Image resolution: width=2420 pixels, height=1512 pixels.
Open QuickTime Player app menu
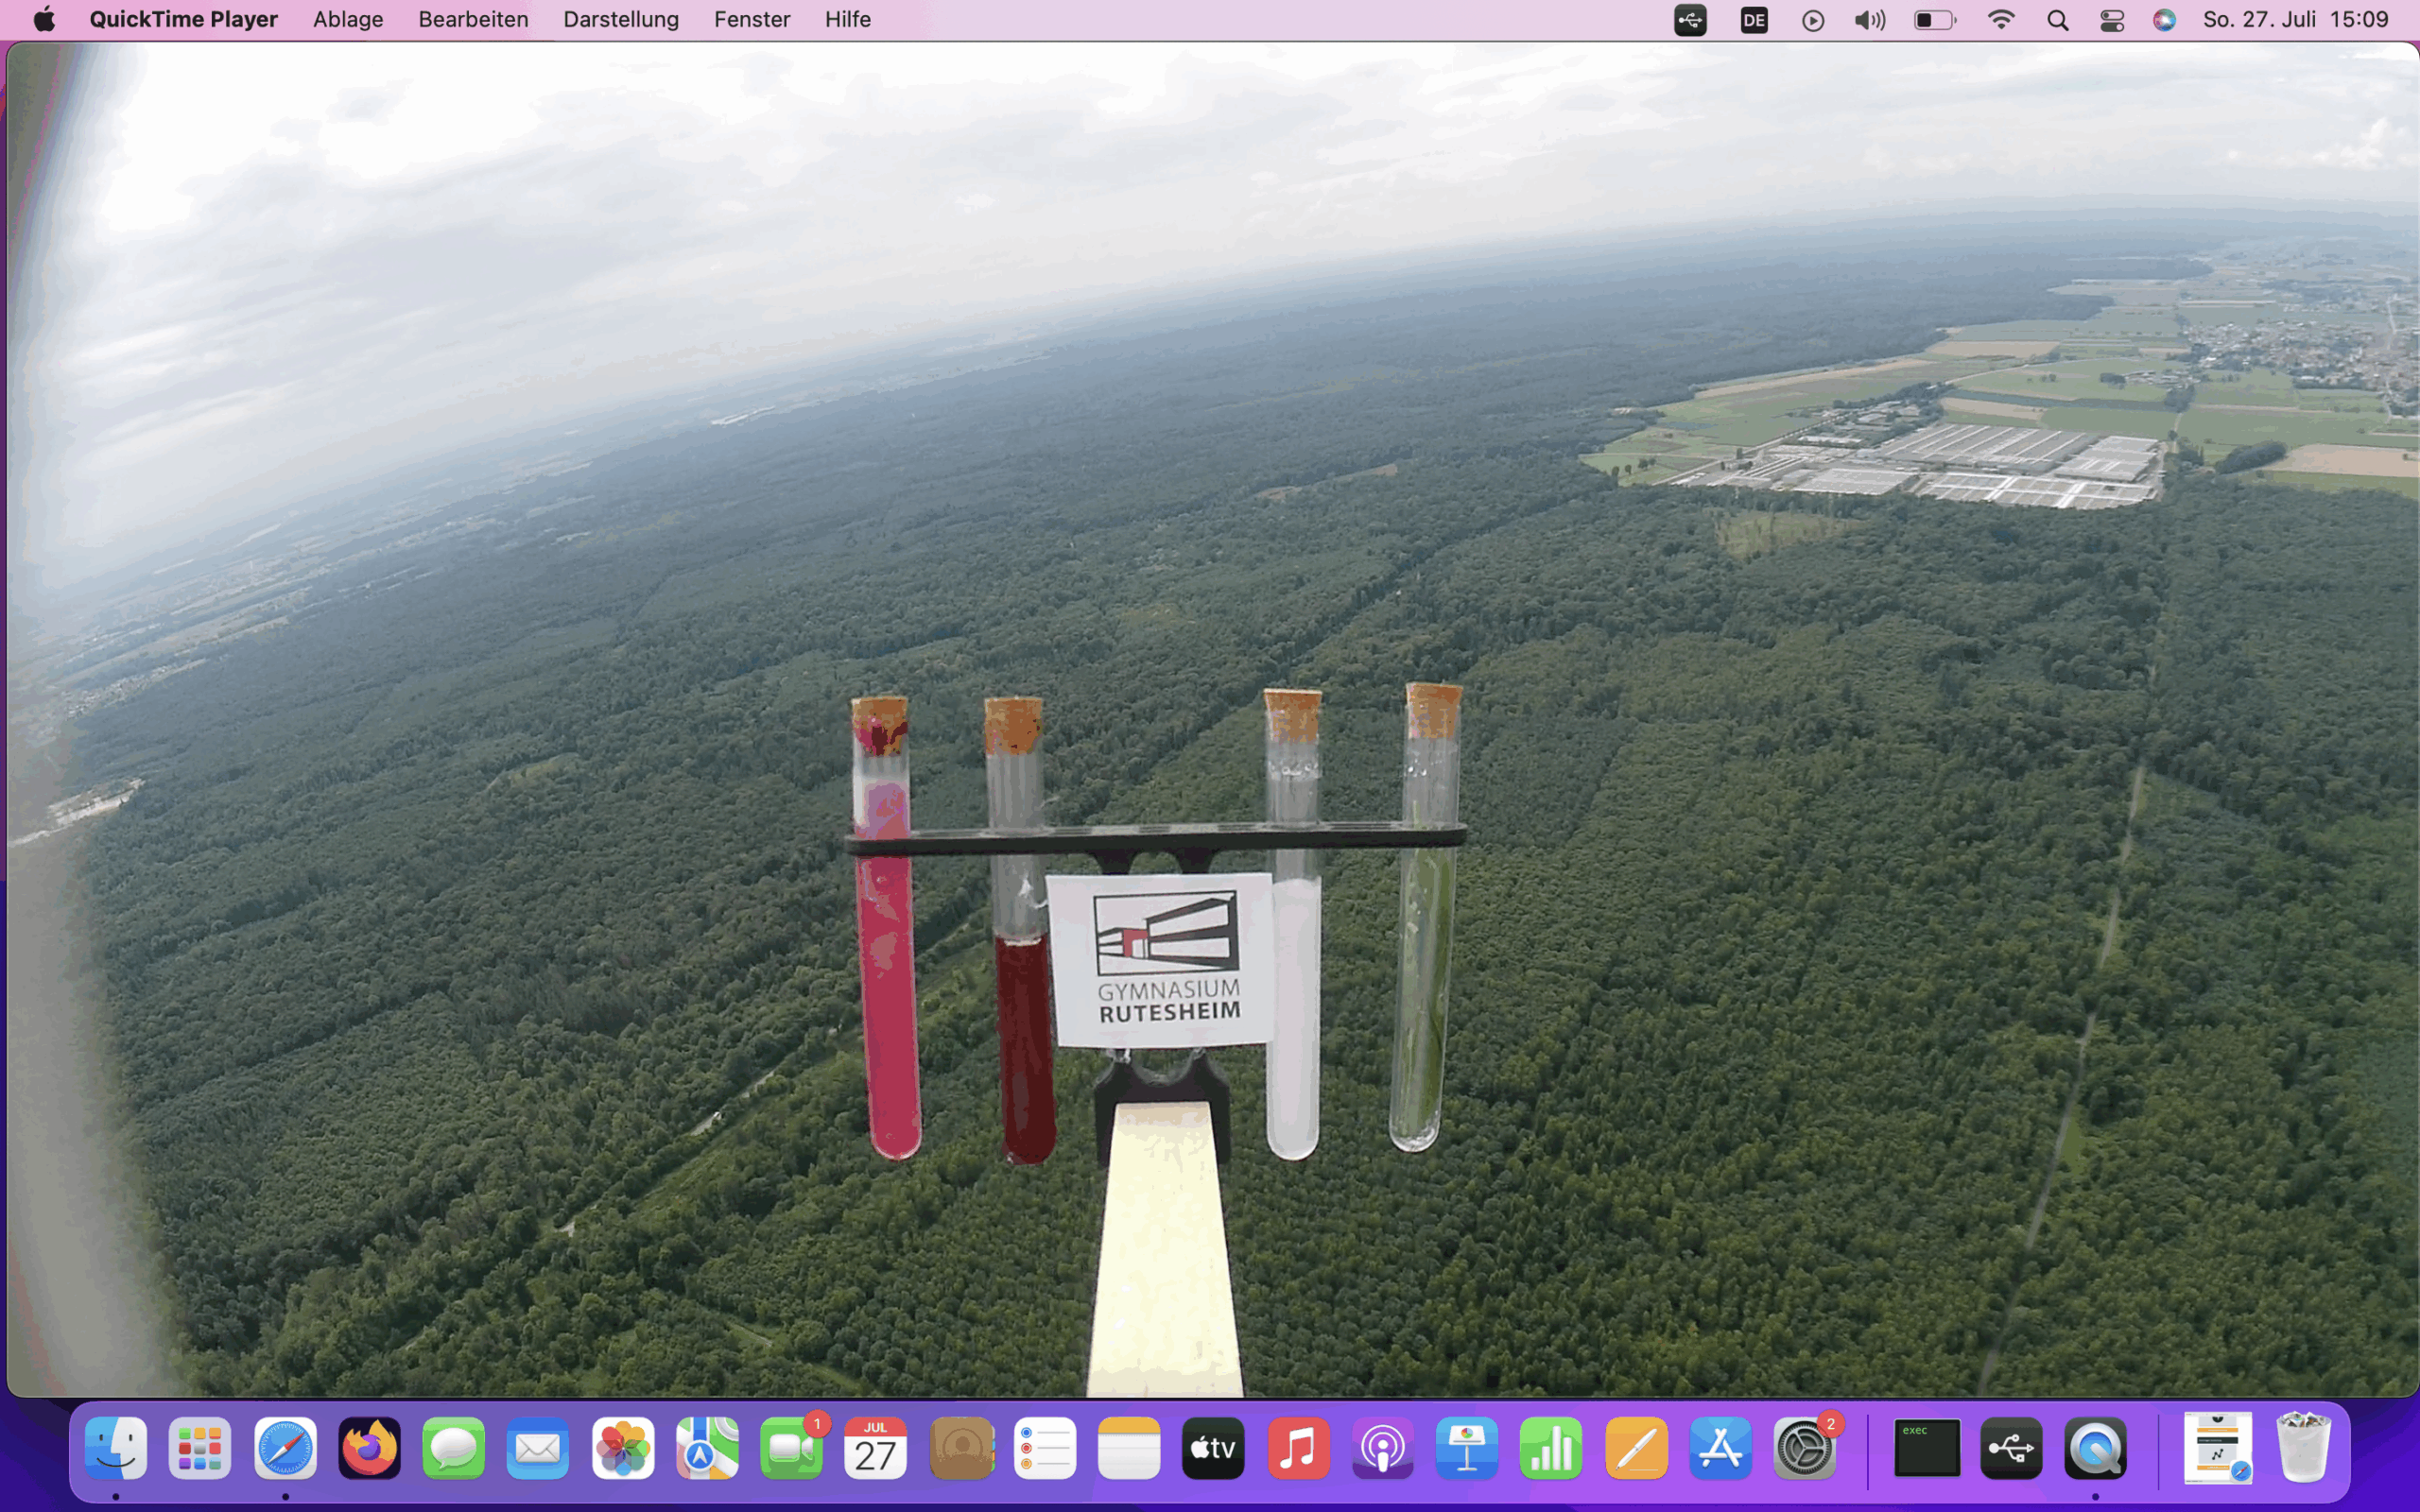tap(183, 19)
